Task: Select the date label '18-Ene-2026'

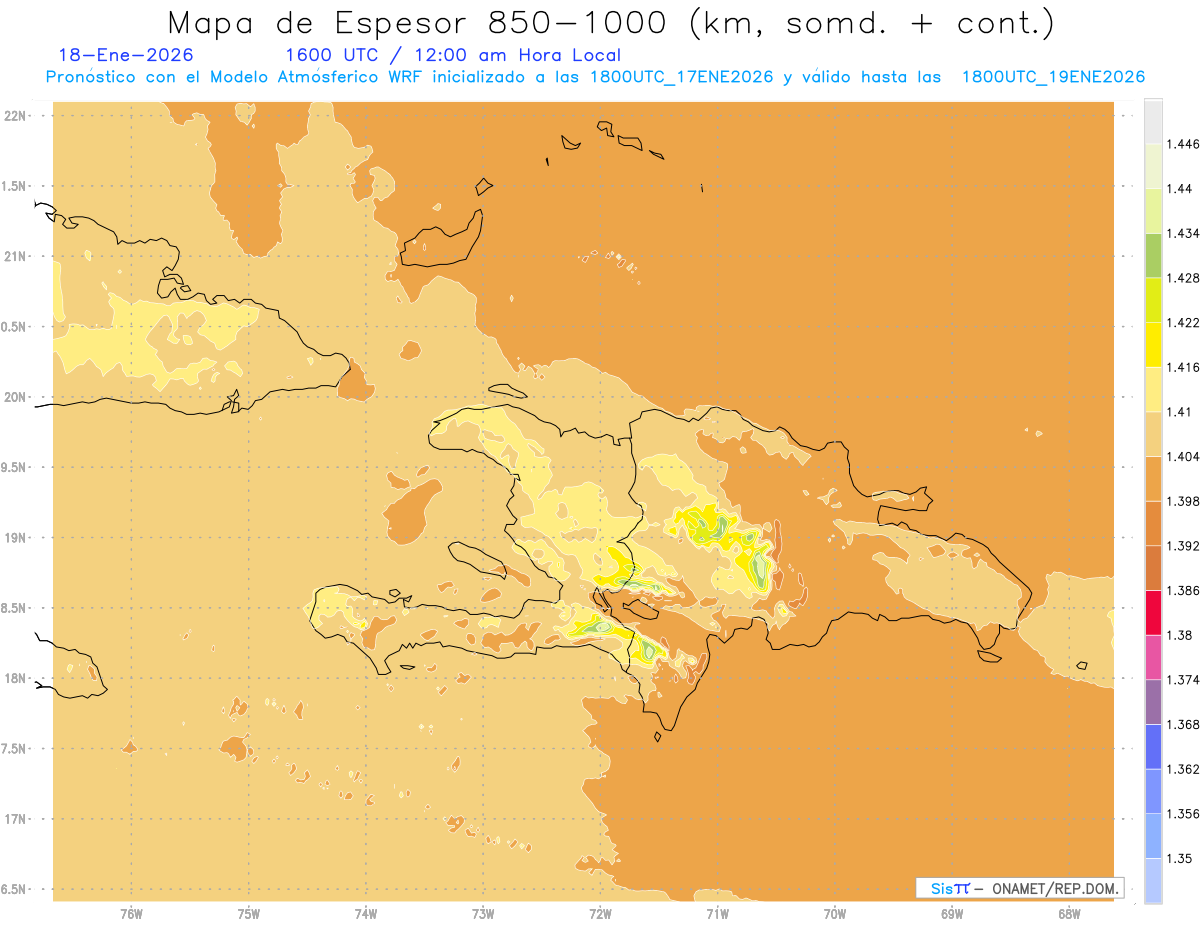Action: (126, 56)
